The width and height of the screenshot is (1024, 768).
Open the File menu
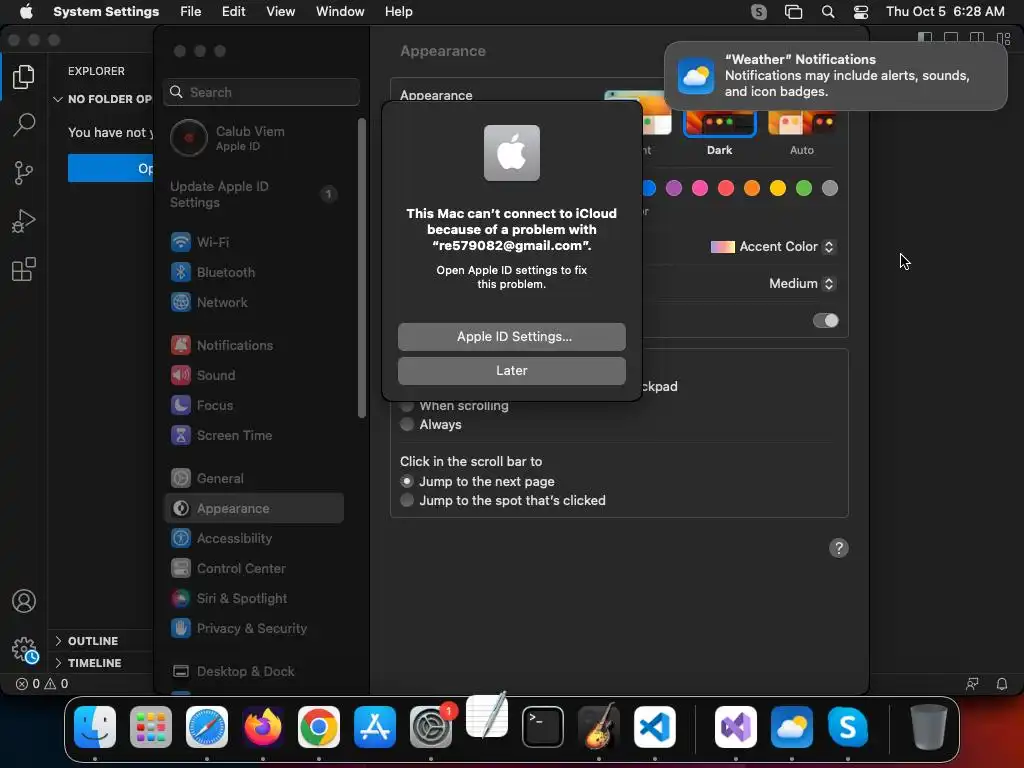[x=191, y=12]
